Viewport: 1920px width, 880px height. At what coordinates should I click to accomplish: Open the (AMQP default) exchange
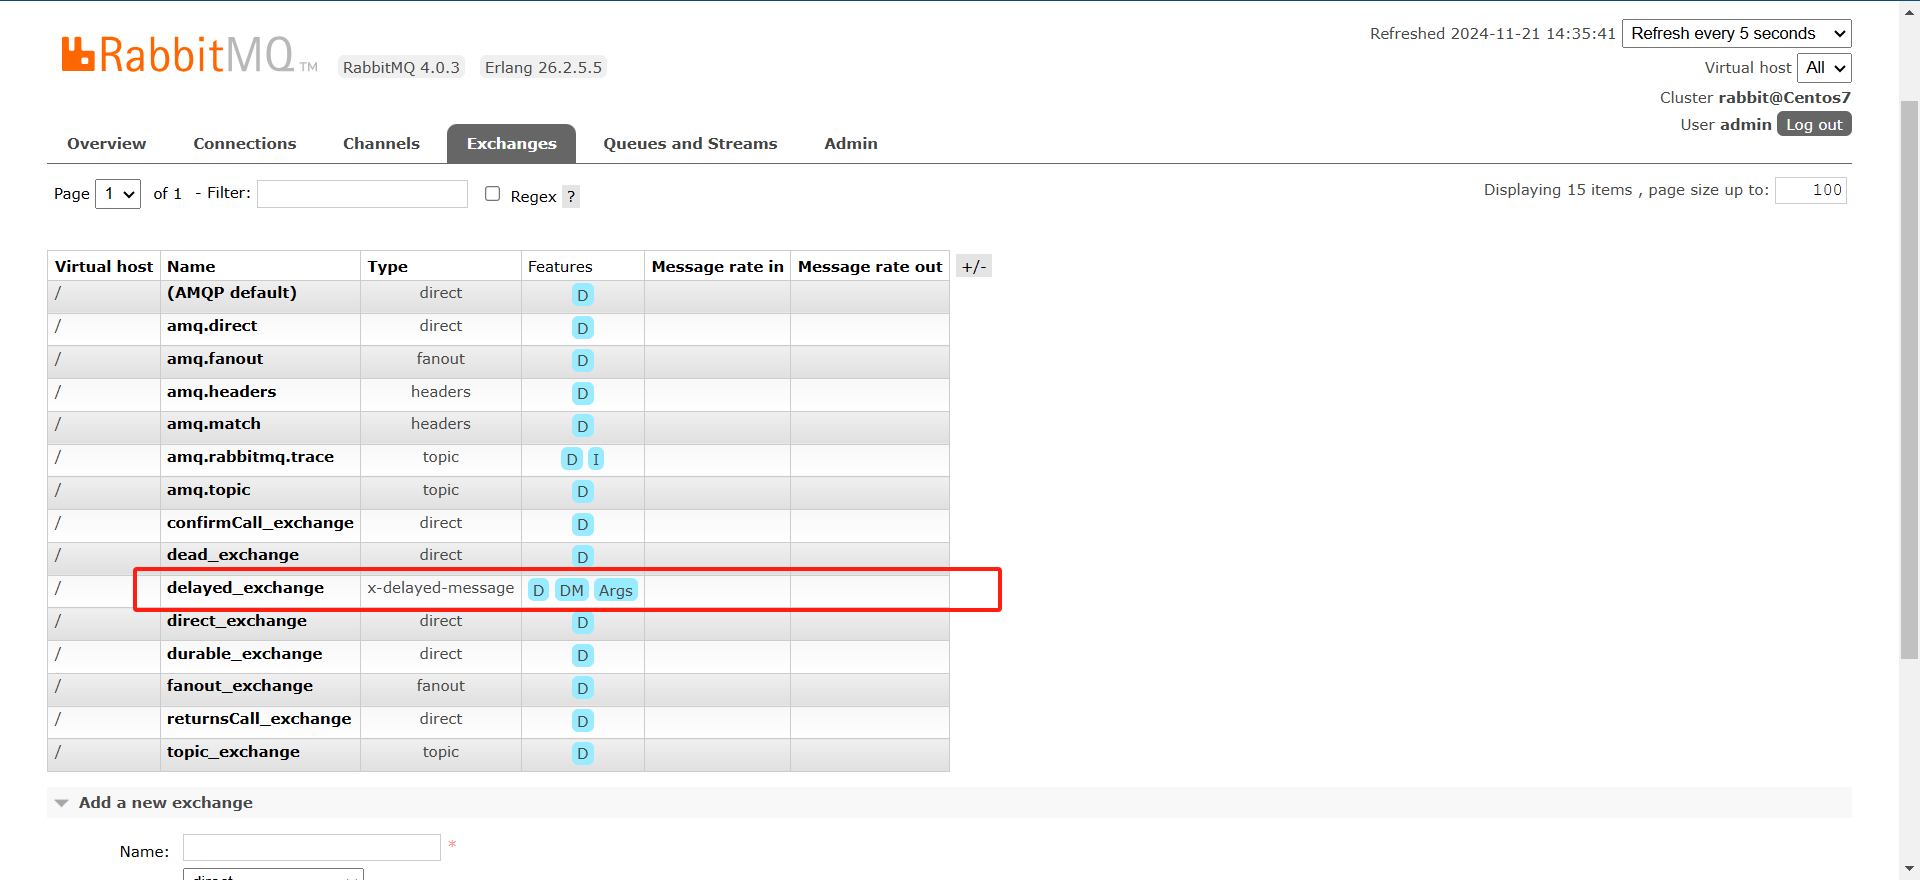232,293
